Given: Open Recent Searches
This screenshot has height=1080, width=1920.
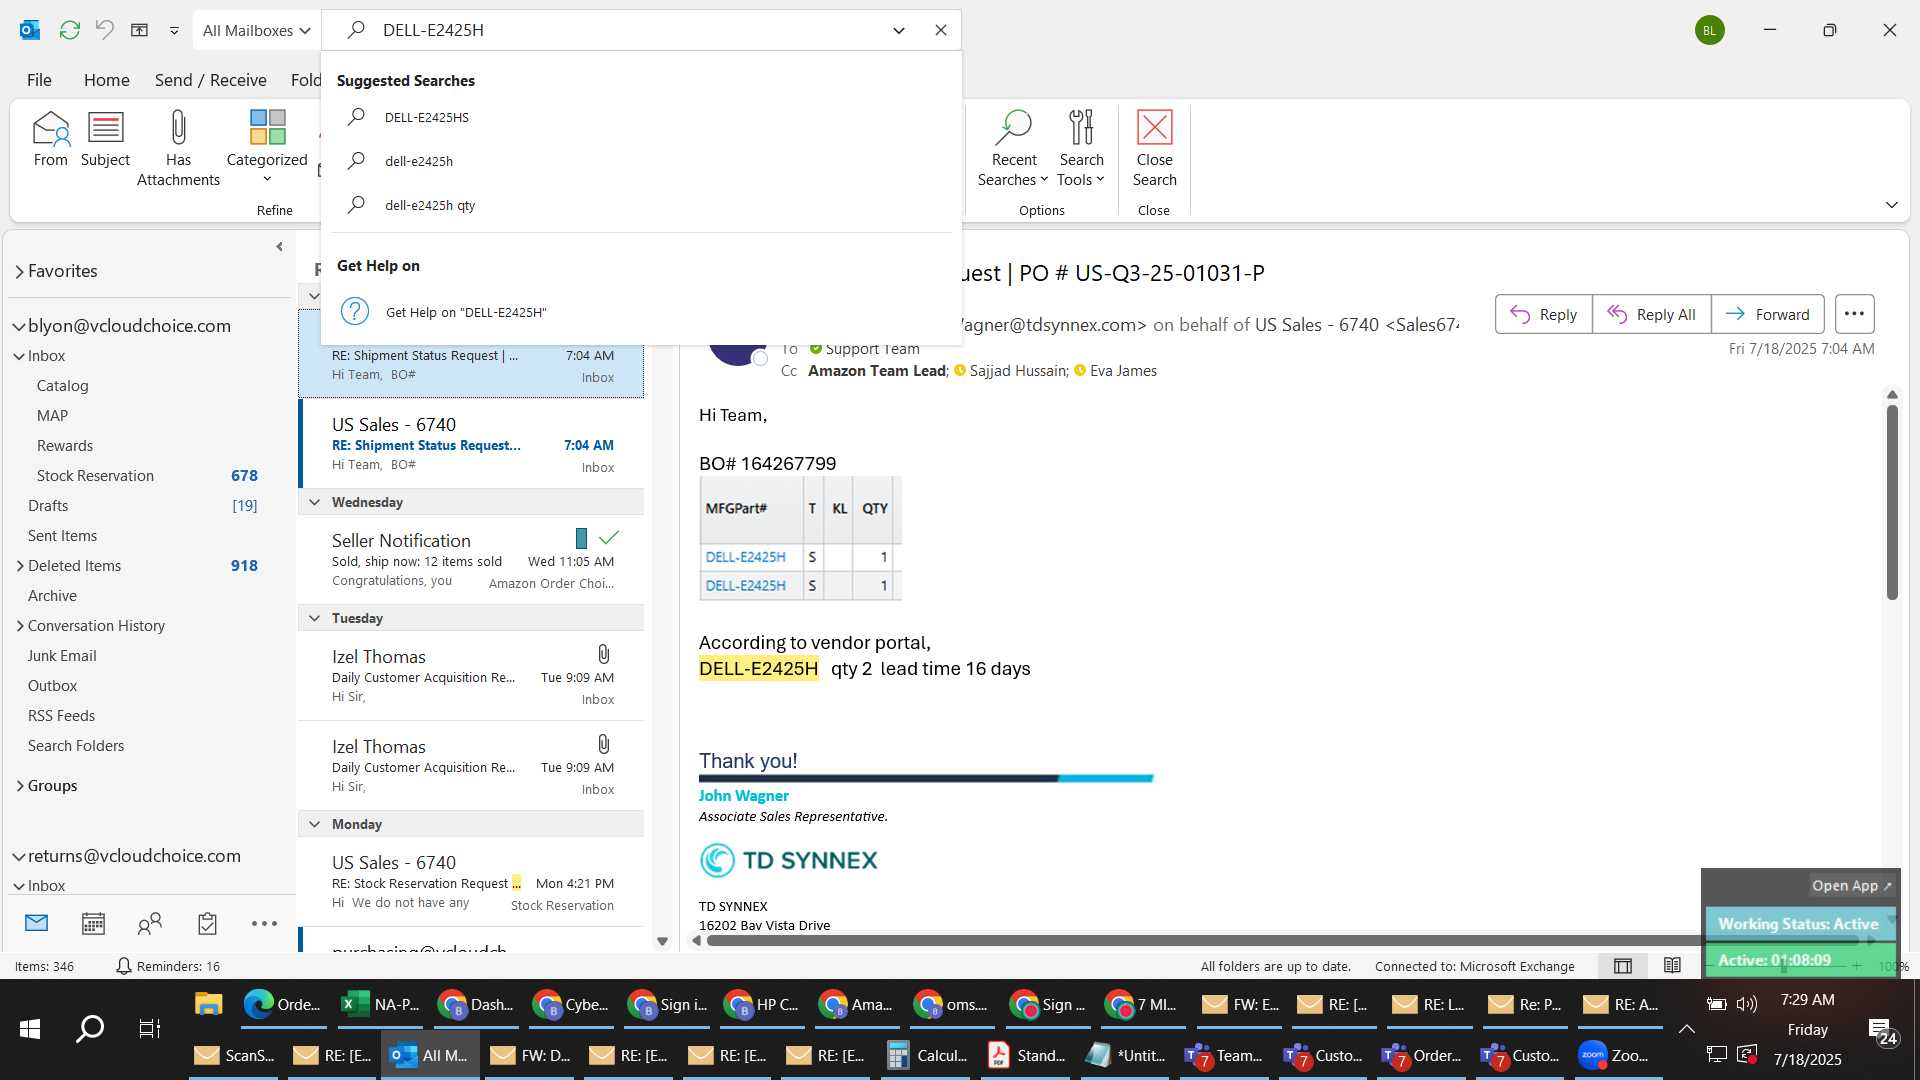Looking at the screenshot, I should coord(1013,148).
